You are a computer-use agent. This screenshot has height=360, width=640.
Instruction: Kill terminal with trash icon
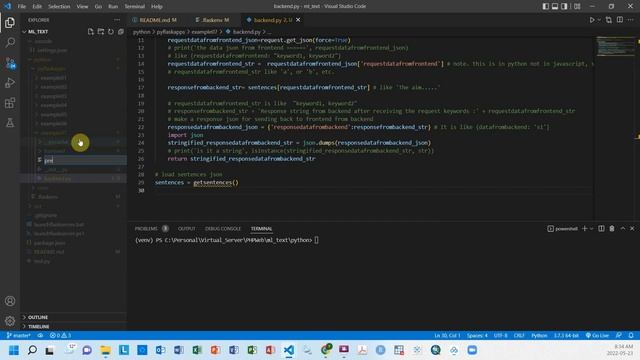[612, 229]
